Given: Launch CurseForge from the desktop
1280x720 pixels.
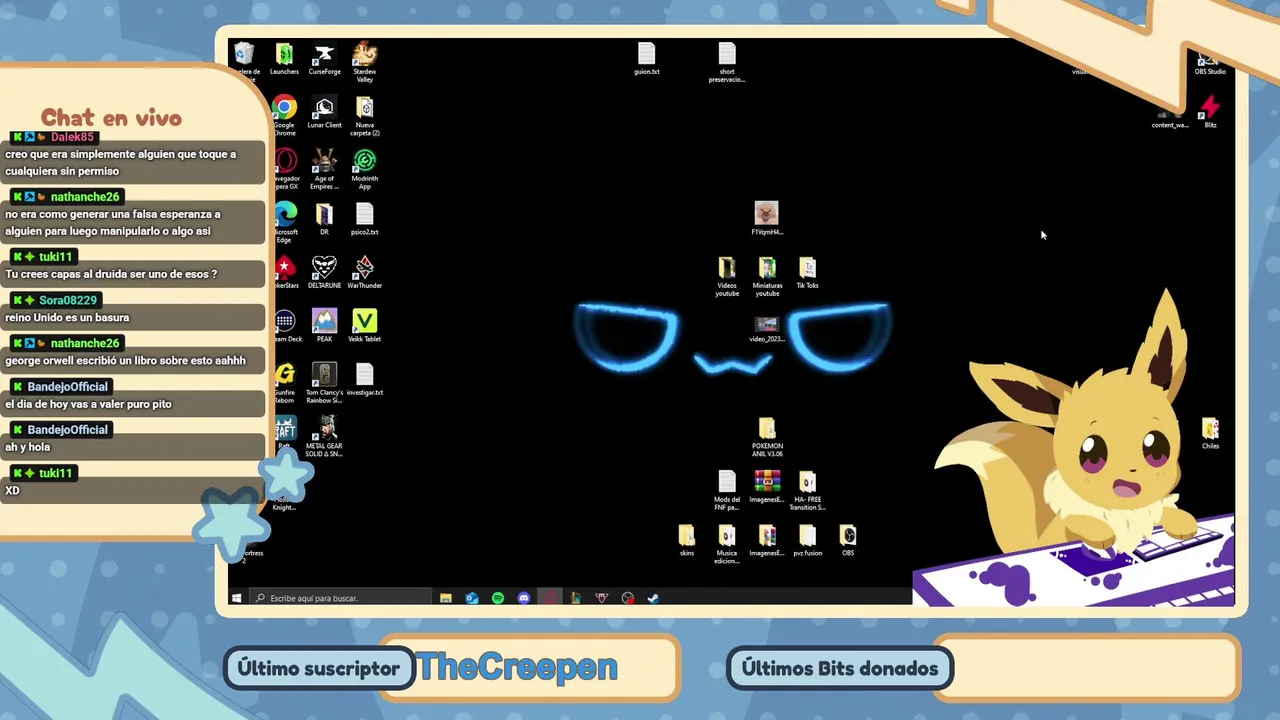Looking at the screenshot, I should tap(324, 59).
